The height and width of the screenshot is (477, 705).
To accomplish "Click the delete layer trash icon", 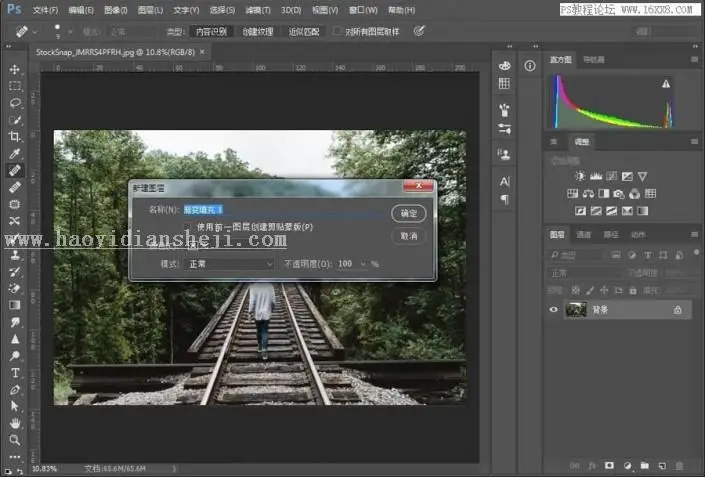I will point(679,466).
